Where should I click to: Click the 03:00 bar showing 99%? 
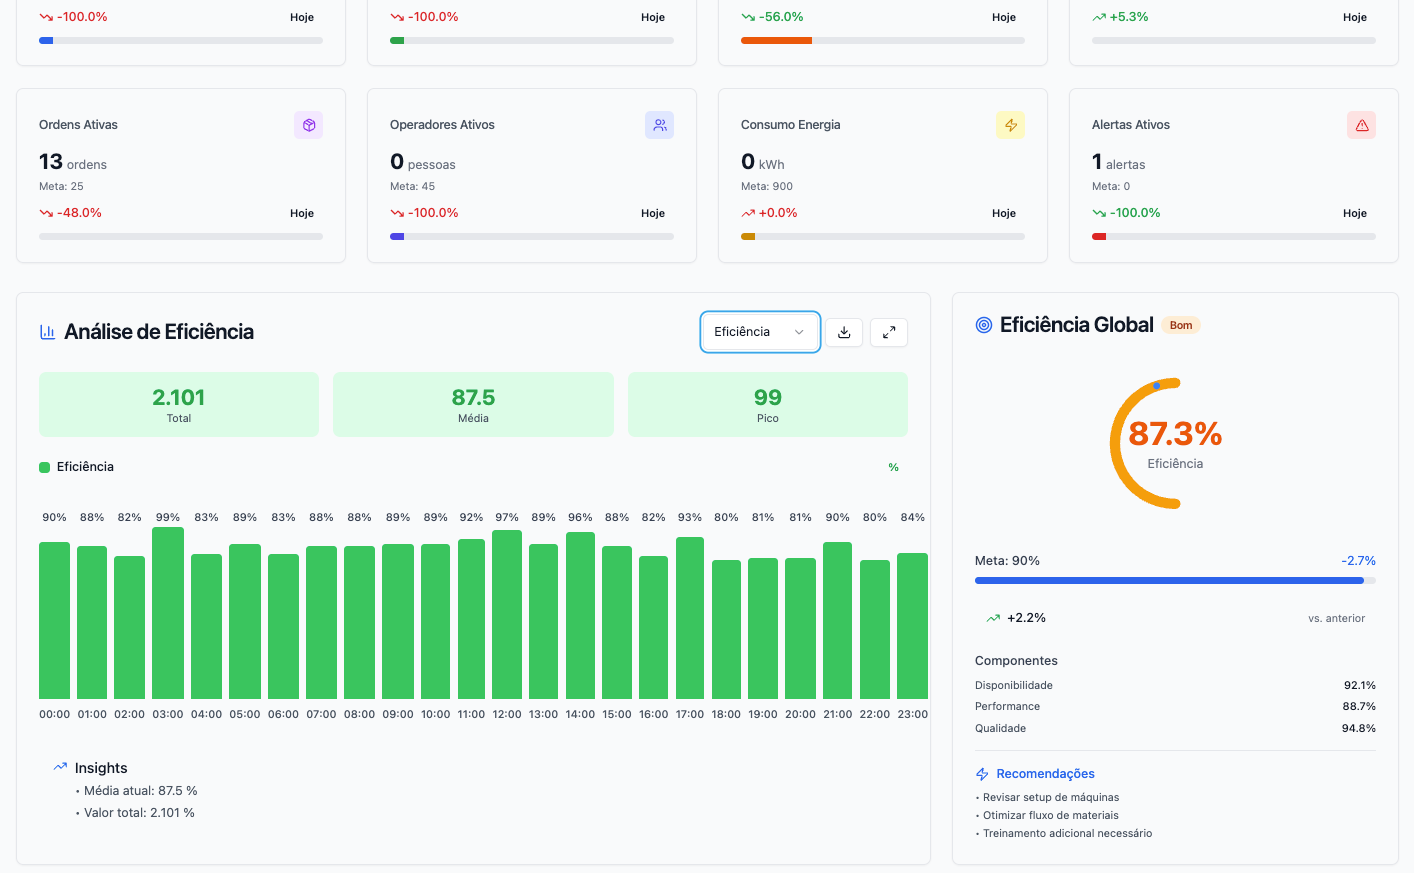(x=168, y=613)
